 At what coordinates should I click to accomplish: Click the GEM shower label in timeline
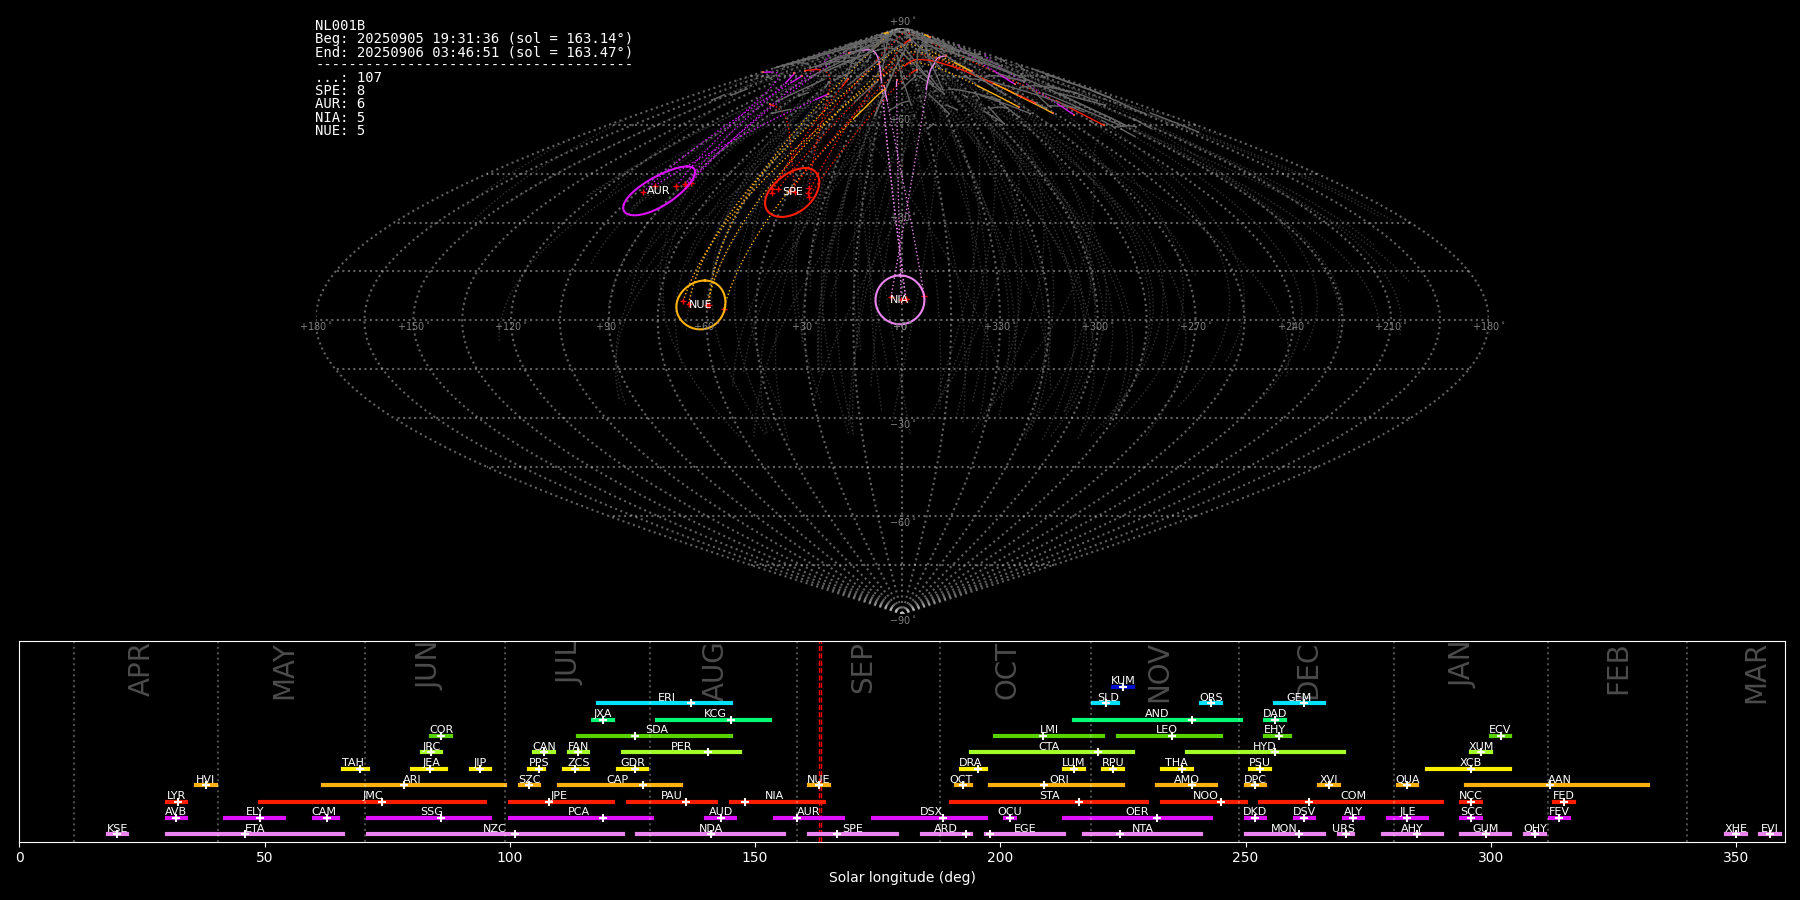(x=1299, y=698)
